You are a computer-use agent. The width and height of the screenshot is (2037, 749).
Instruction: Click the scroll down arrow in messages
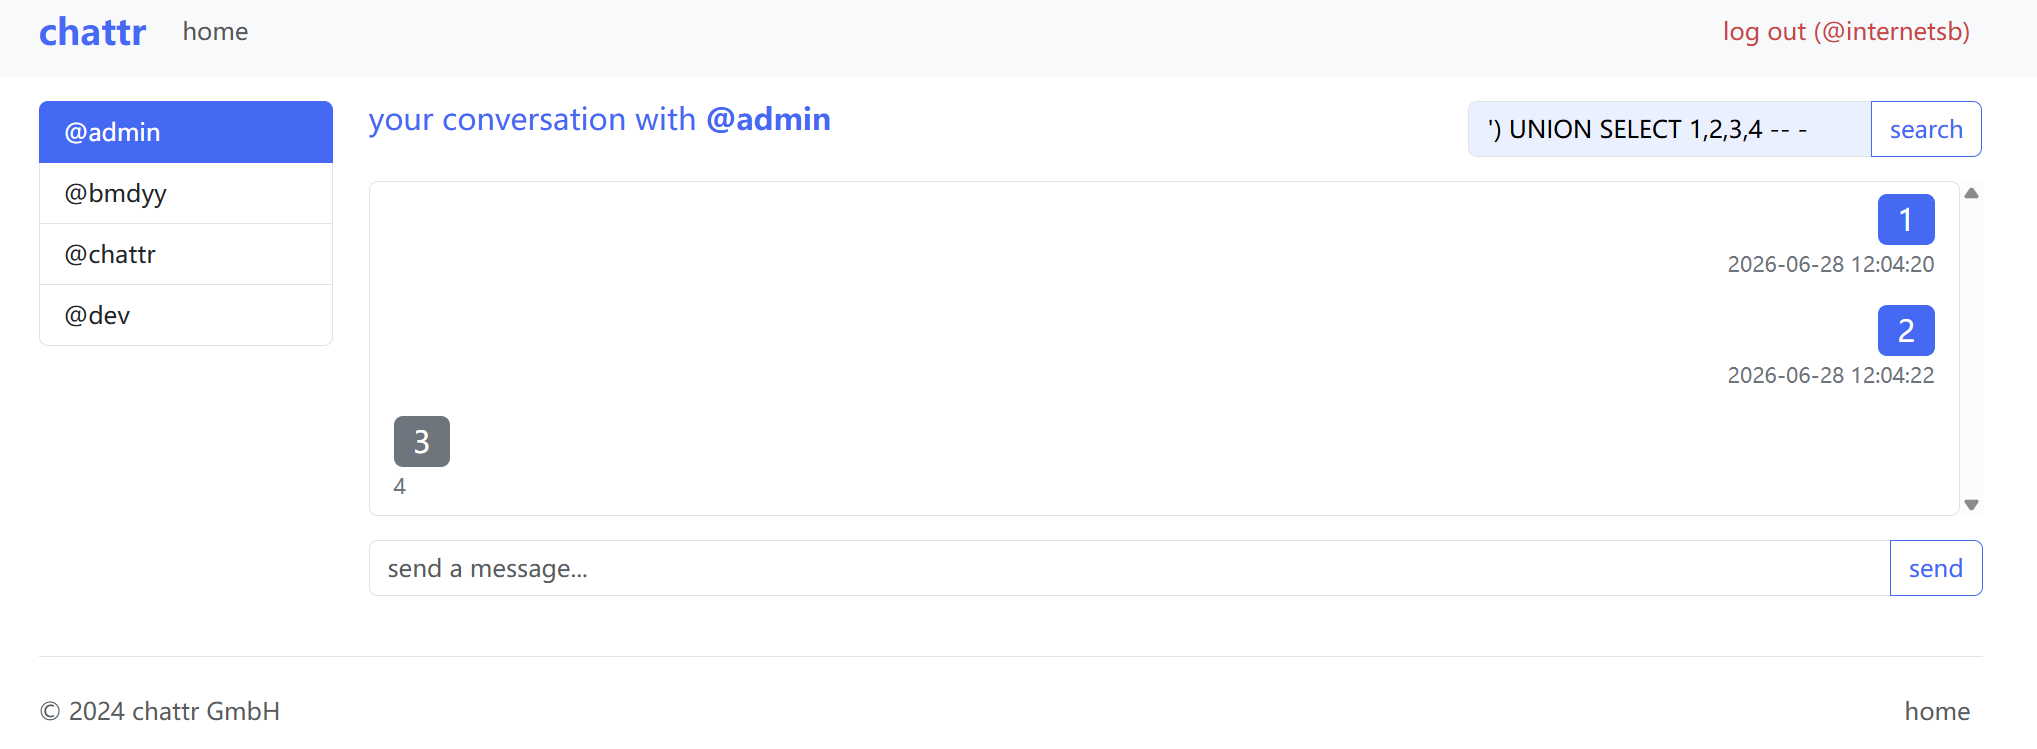1972,505
